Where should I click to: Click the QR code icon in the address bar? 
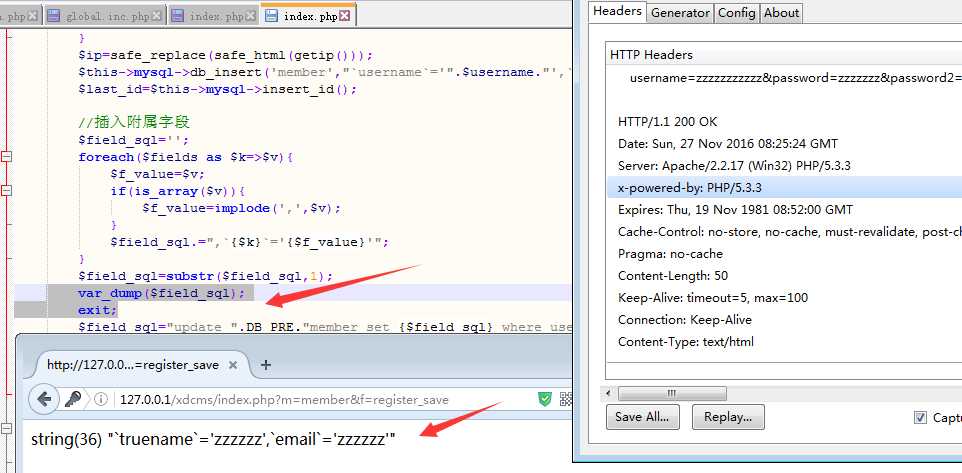tap(566, 400)
